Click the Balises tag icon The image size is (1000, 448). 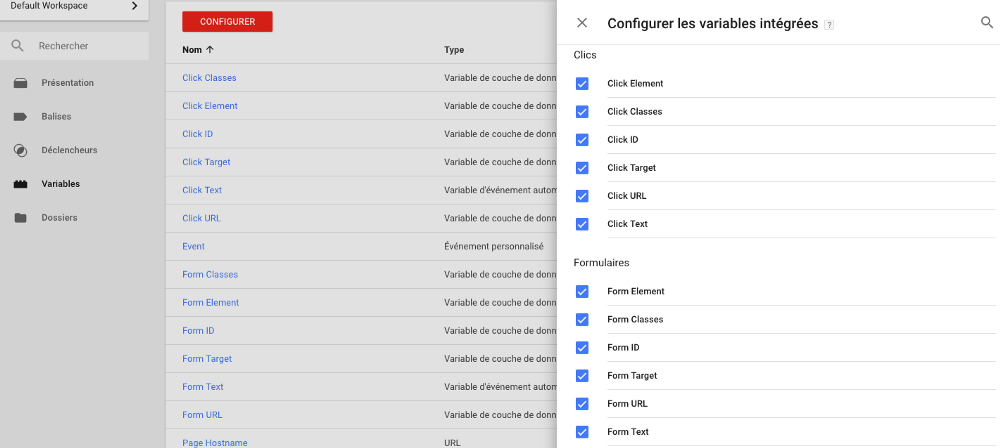pyautogui.click(x=20, y=117)
